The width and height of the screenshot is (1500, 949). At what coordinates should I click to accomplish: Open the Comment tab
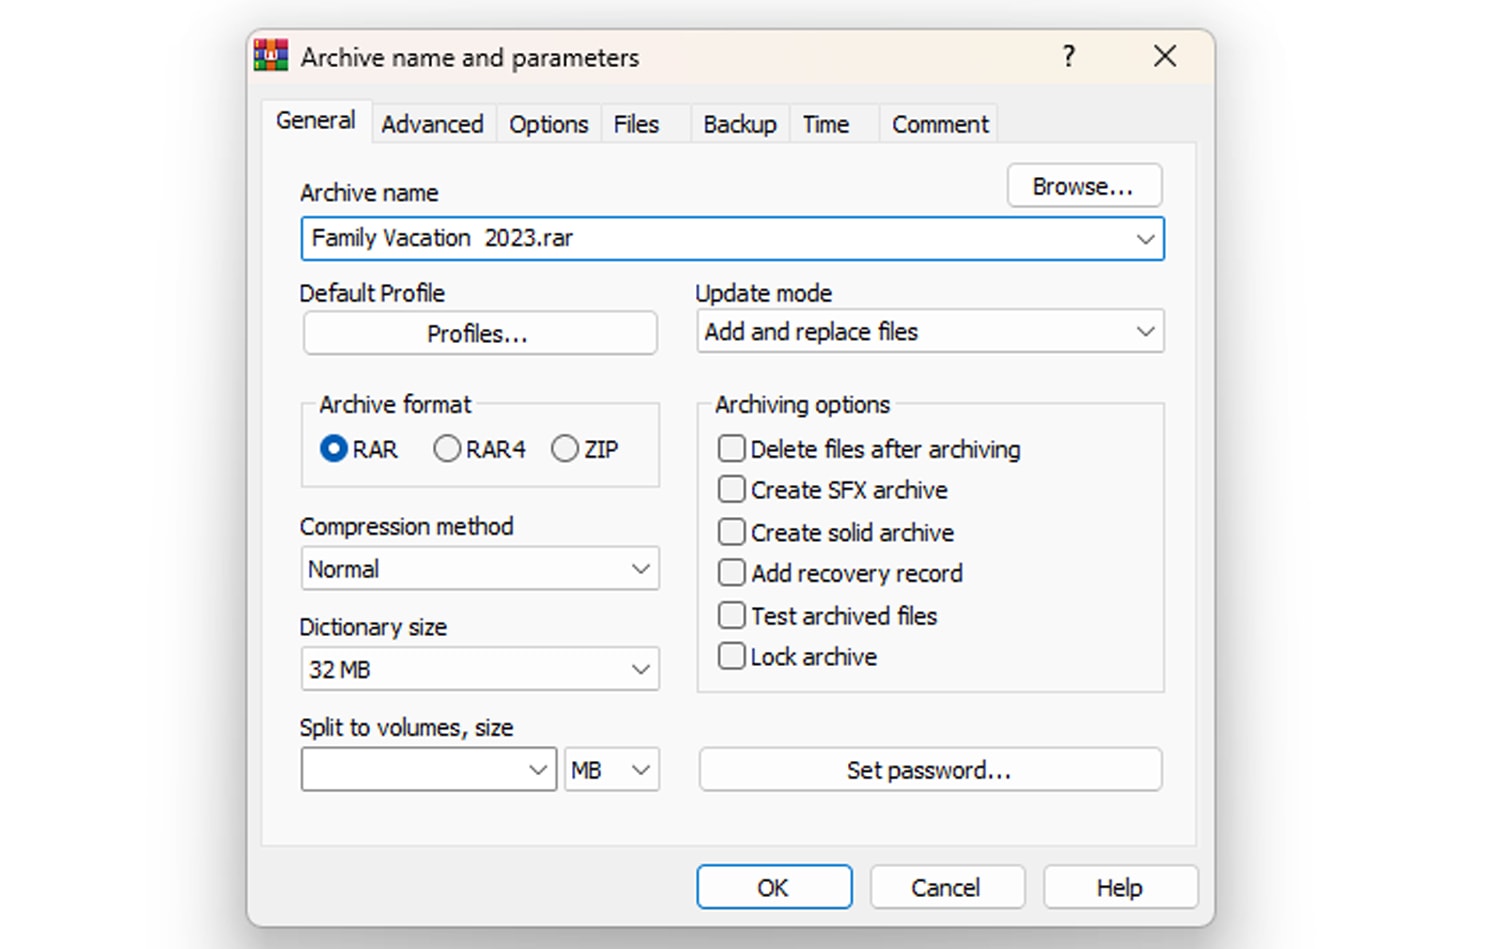[x=938, y=123]
